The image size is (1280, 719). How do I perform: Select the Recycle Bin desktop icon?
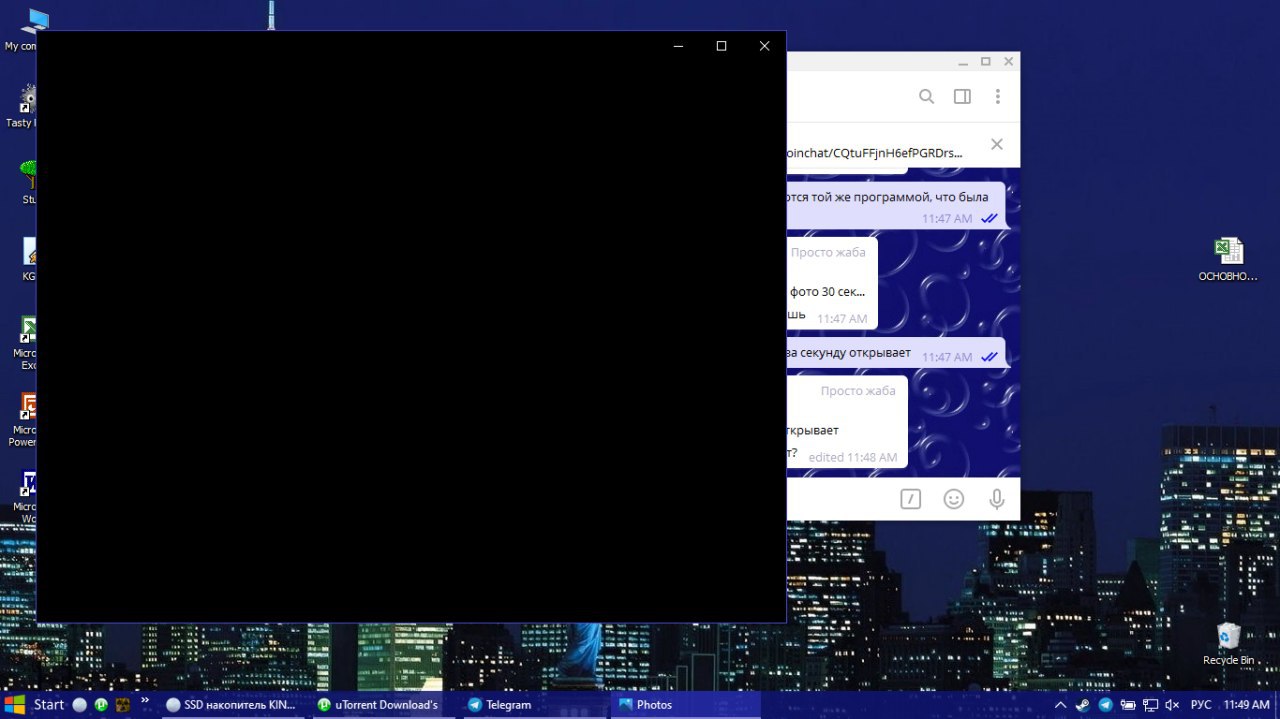click(1228, 644)
